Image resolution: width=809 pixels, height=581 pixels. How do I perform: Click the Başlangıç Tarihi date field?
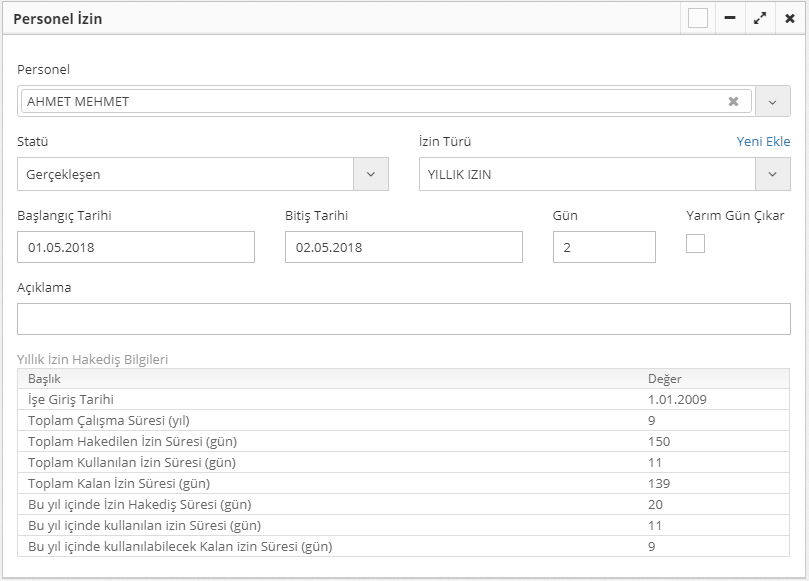pos(136,247)
